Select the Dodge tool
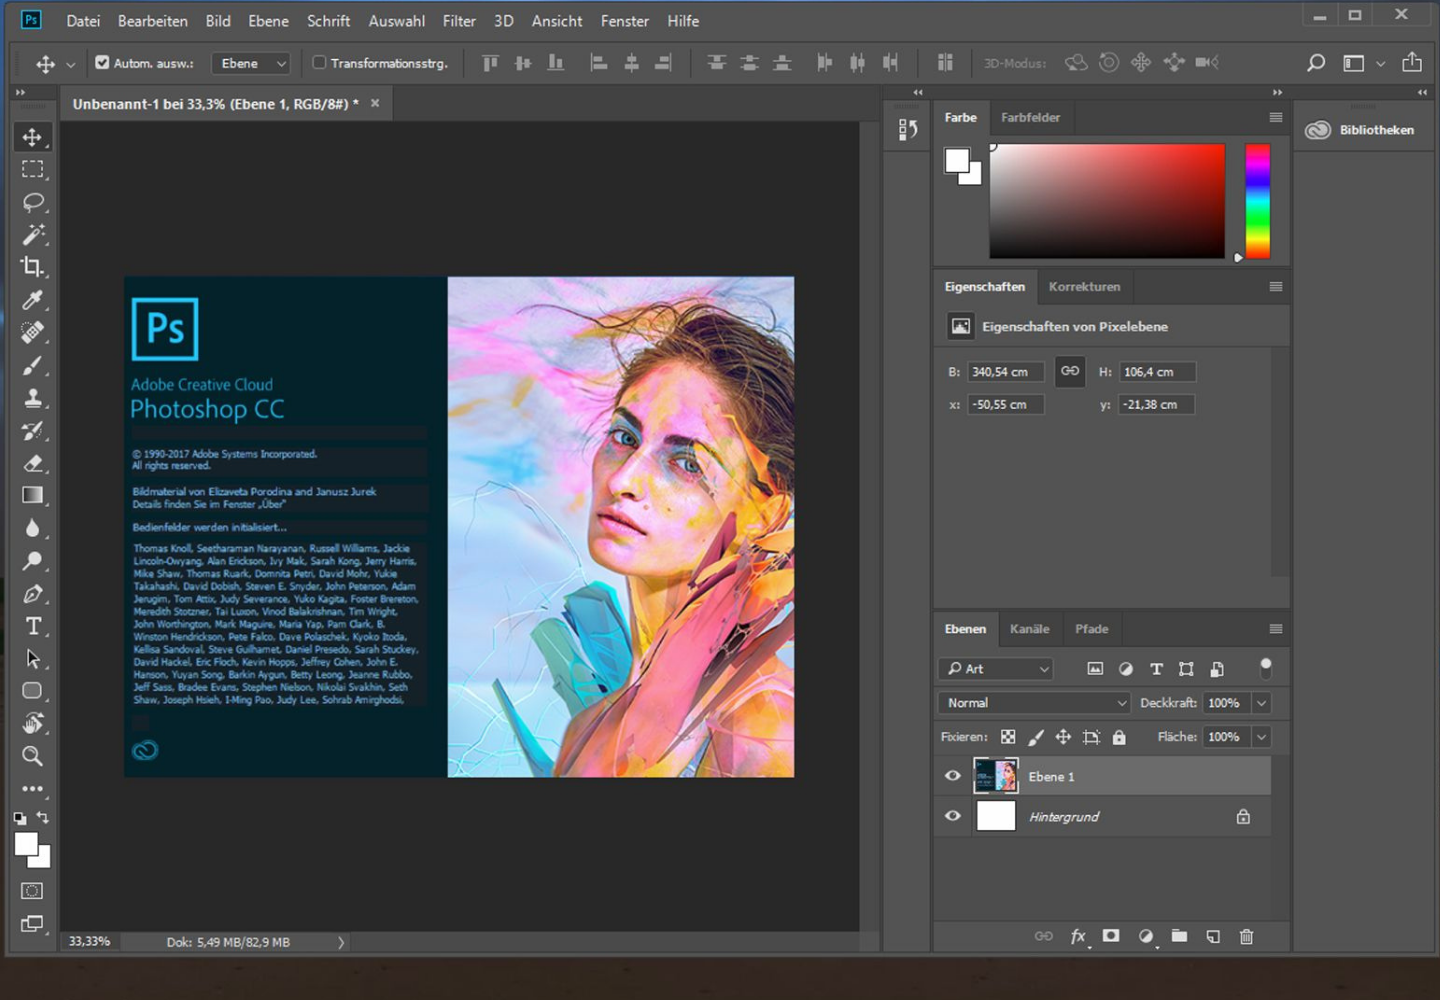 pos(33,561)
